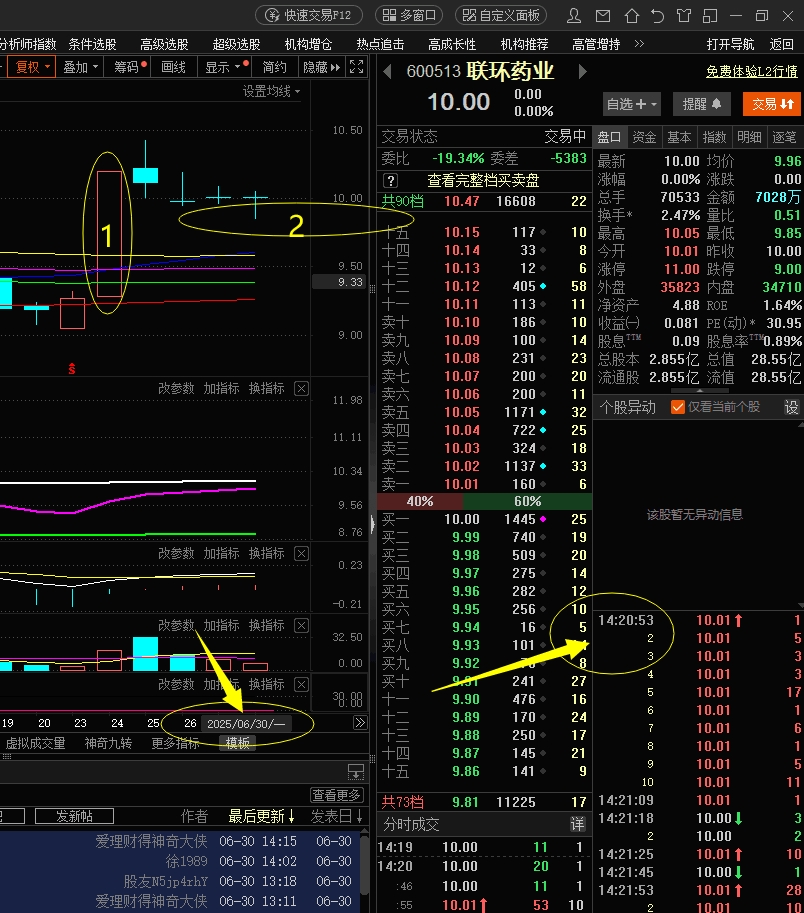Sort posts by 最后更新
The image size is (804, 913).
pos(261,816)
